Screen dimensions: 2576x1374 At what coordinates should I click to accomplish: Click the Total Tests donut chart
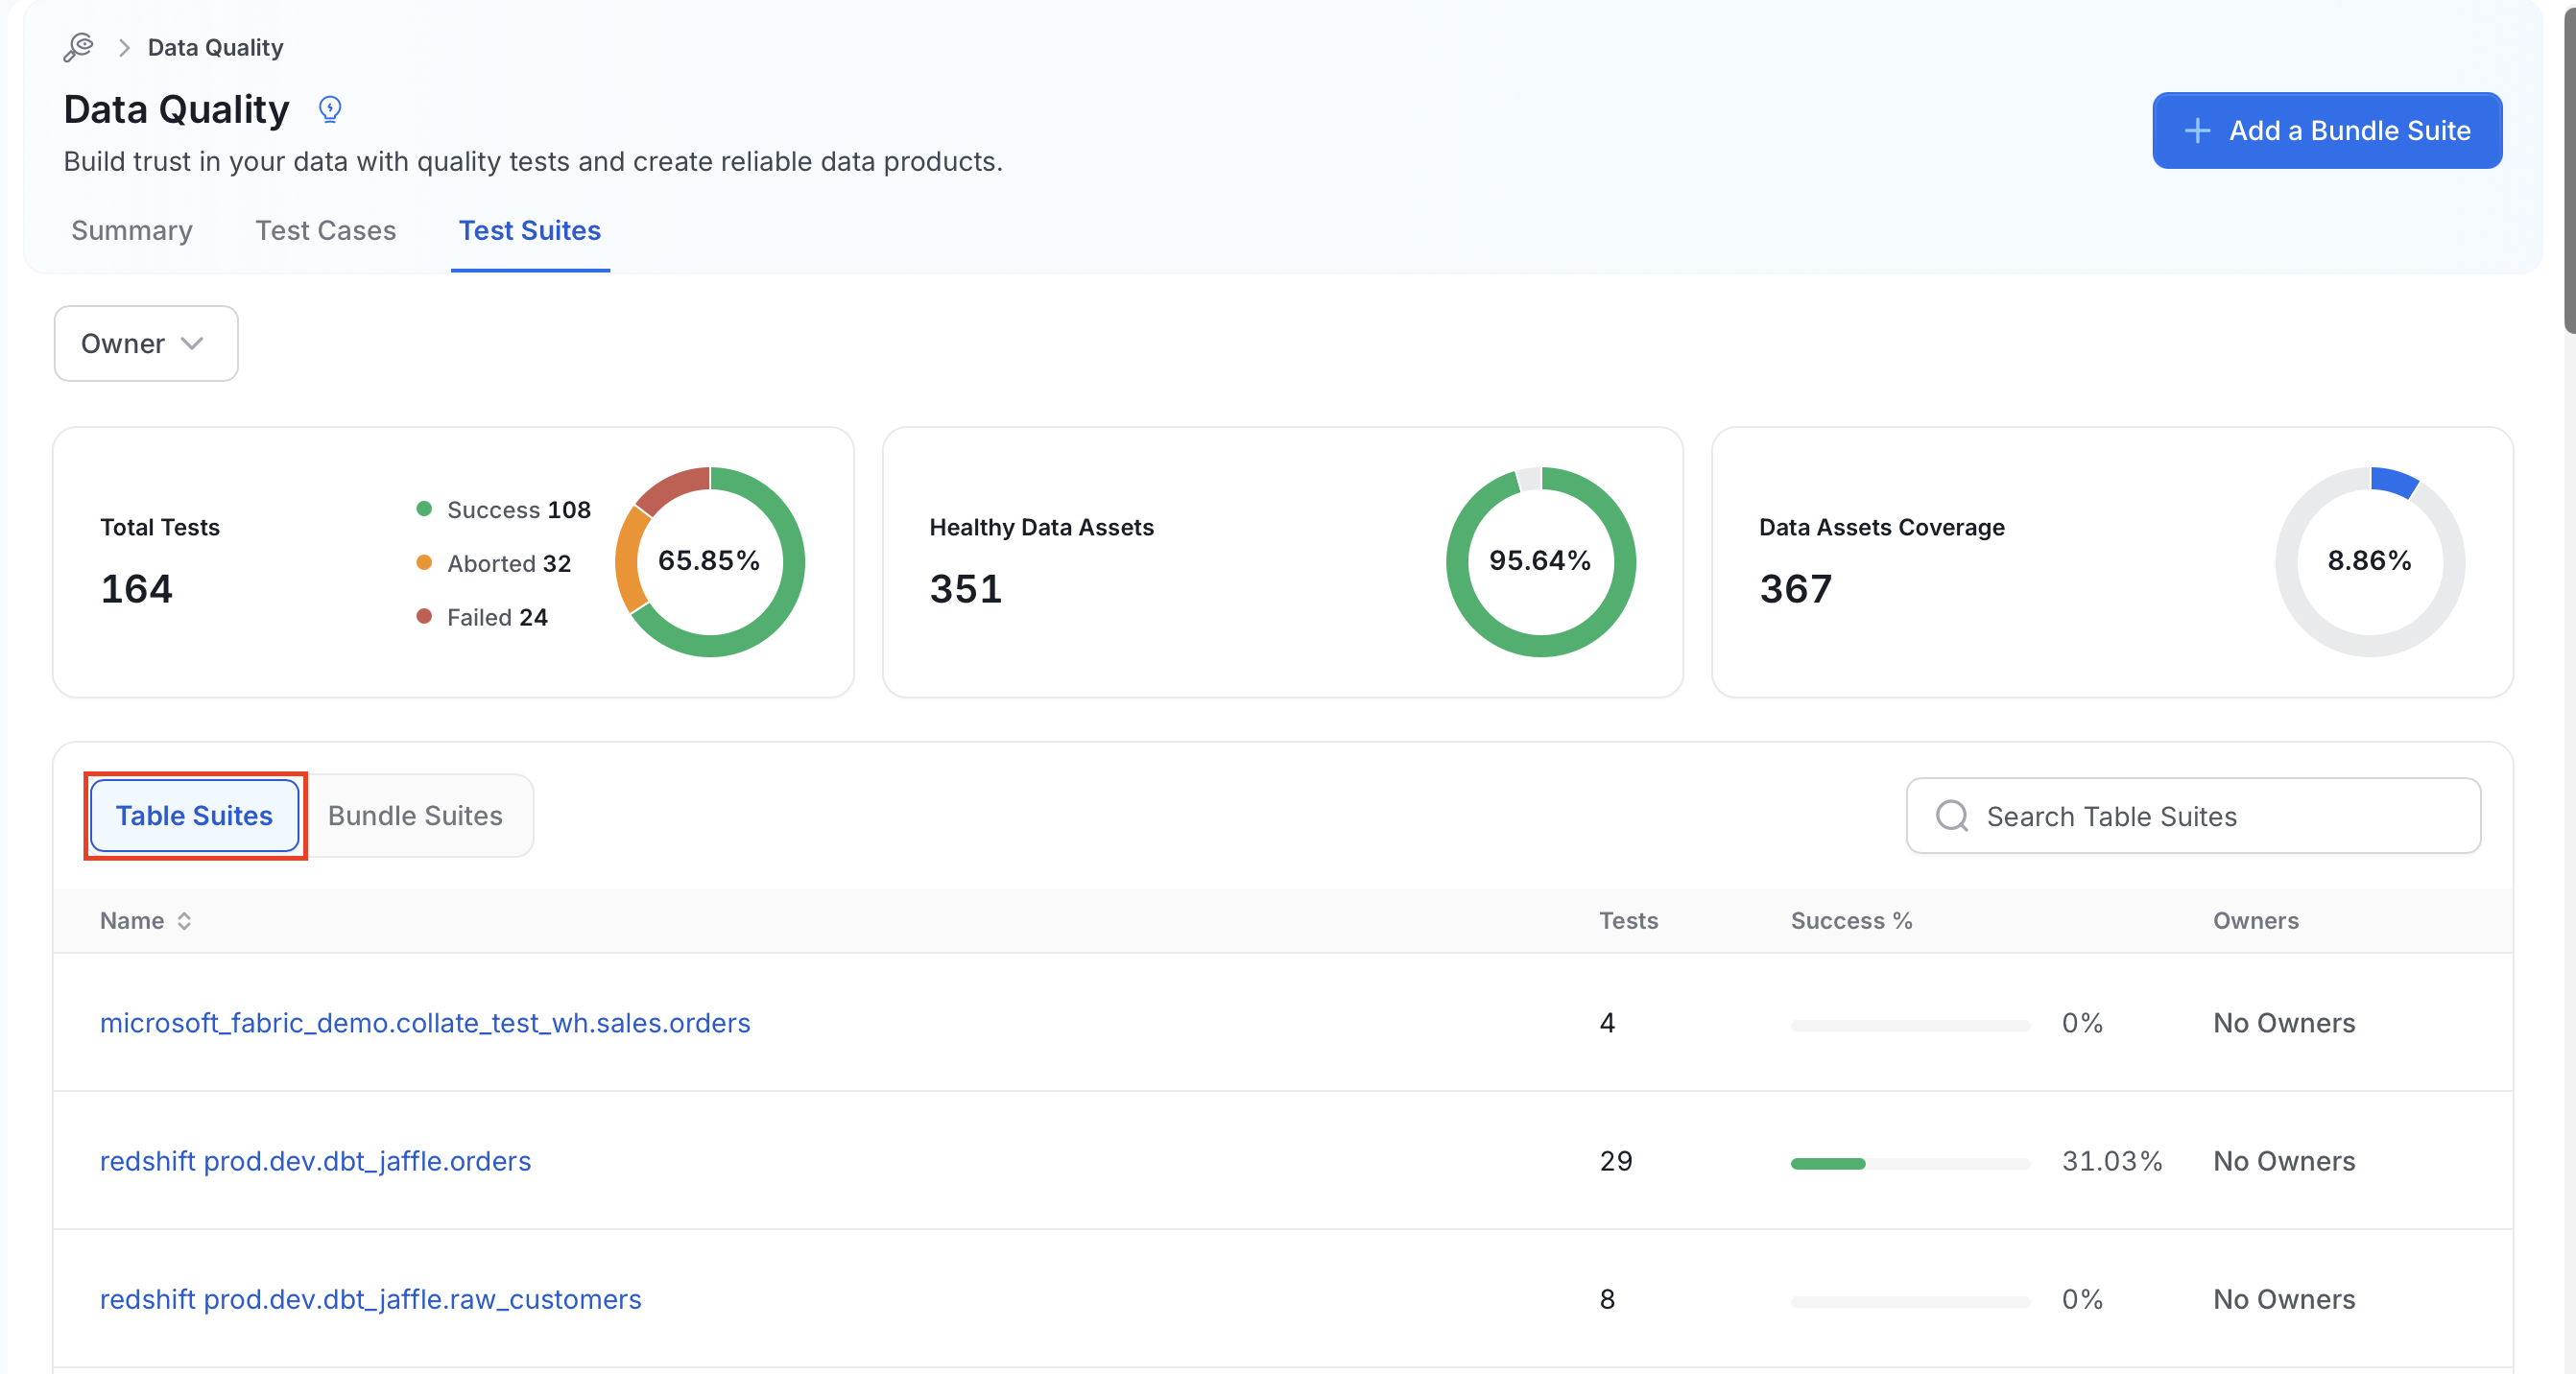point(709,561)
